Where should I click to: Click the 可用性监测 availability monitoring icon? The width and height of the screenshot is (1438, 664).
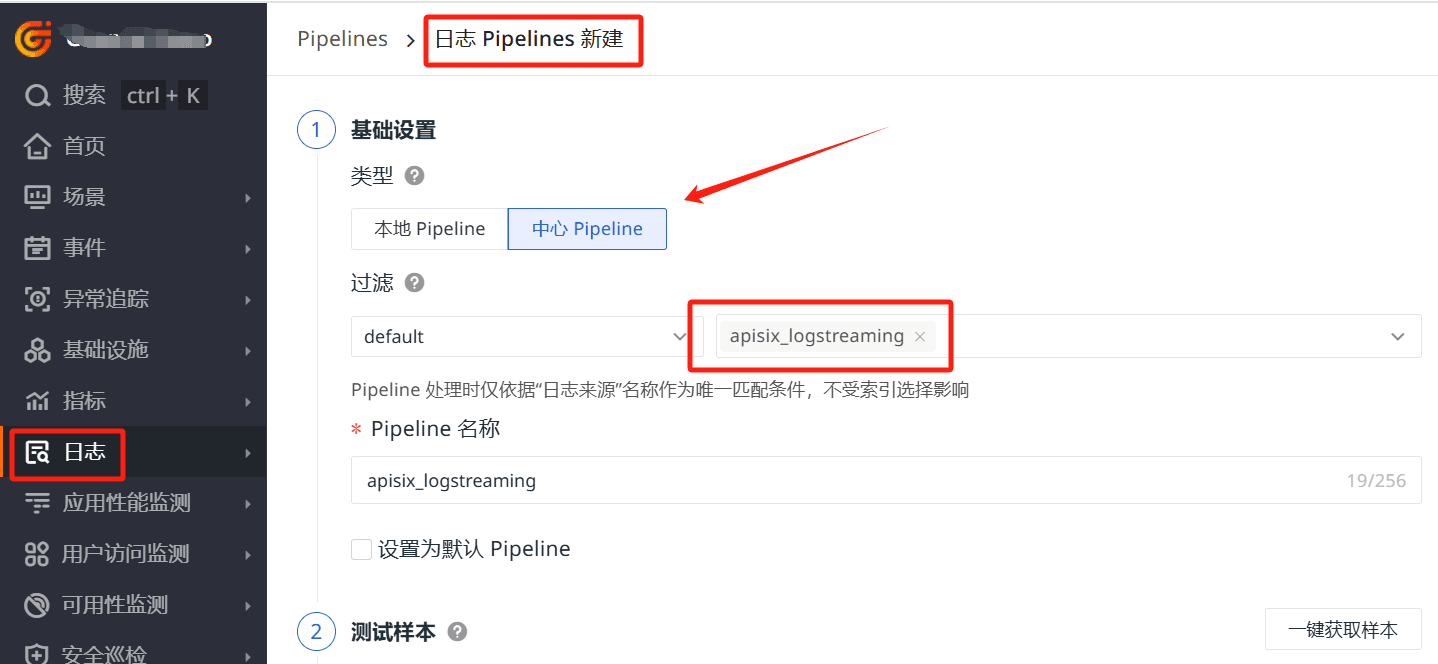(37, 605)
